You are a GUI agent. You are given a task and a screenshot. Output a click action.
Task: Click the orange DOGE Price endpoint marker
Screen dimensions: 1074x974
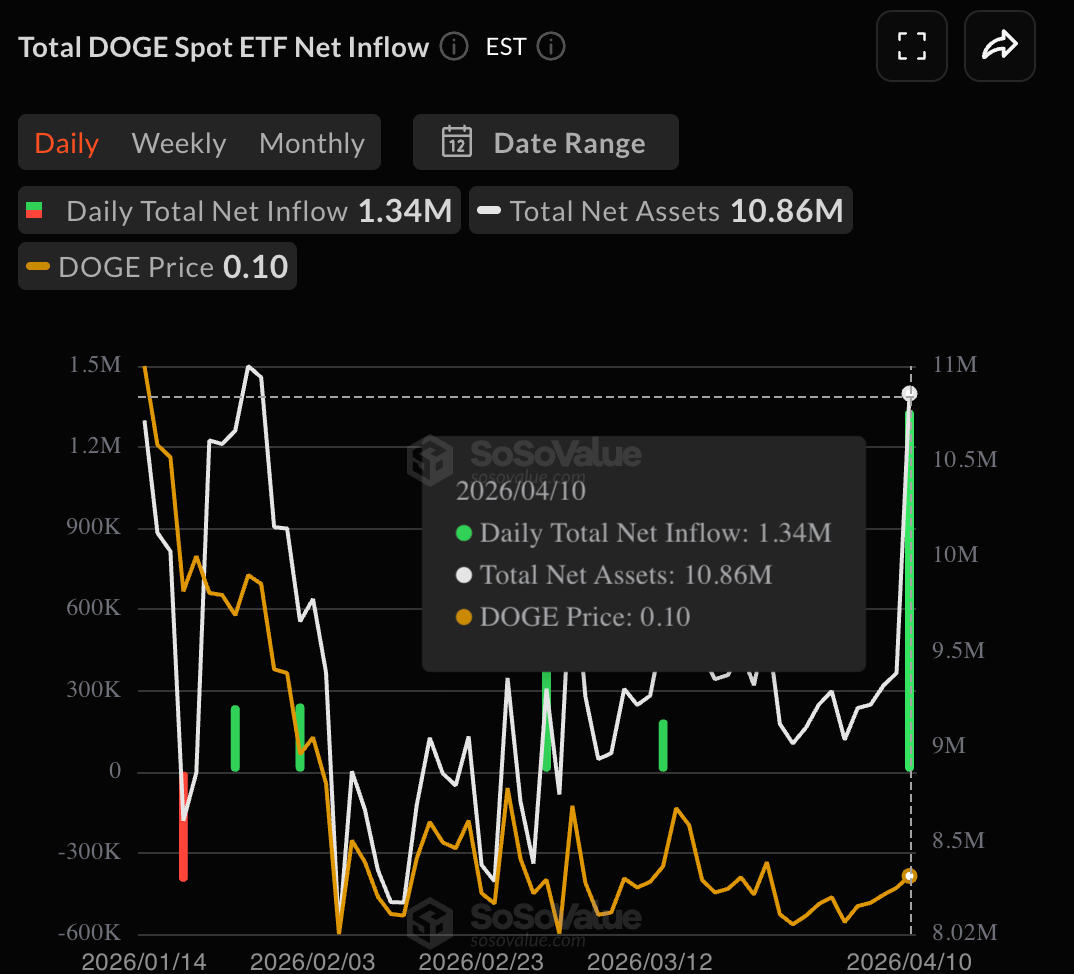[x=909, y=876]
